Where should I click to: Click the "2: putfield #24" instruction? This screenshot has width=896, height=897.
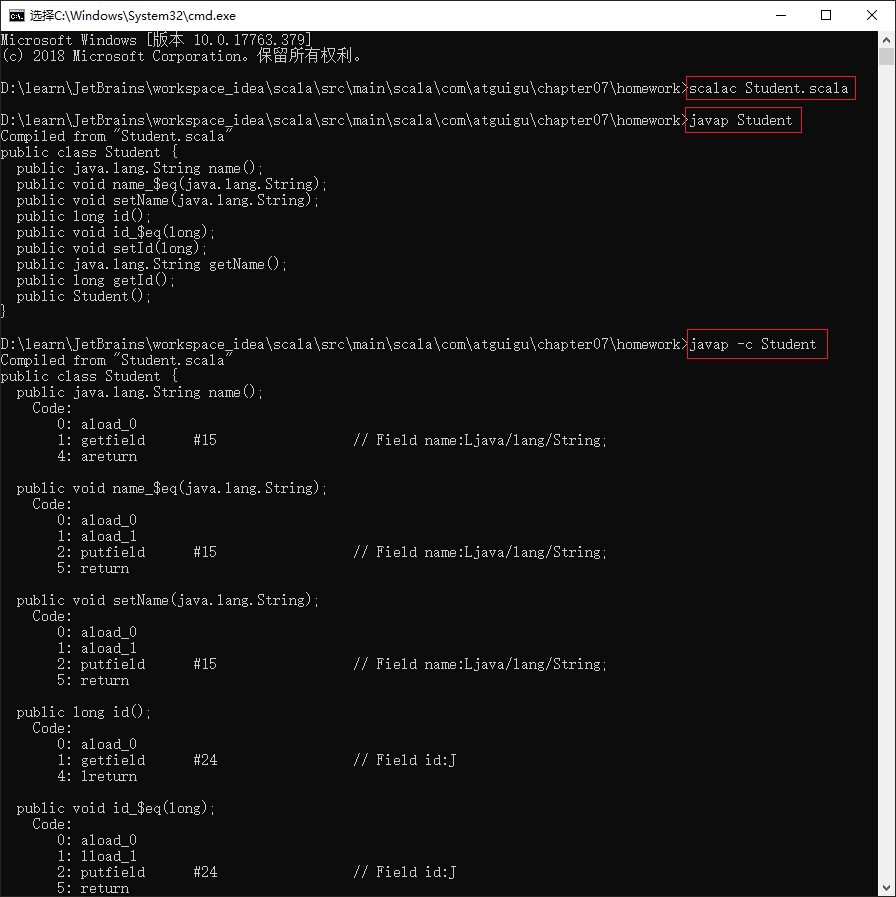tap(137, 872)
